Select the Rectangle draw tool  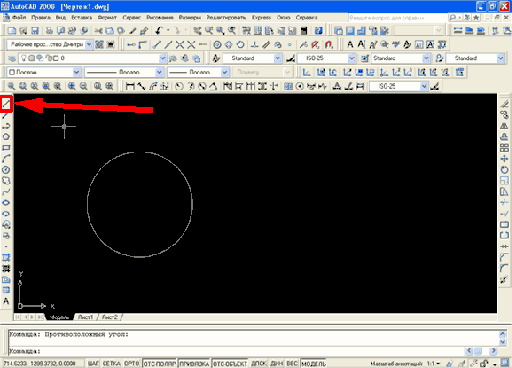pos(6,148)
